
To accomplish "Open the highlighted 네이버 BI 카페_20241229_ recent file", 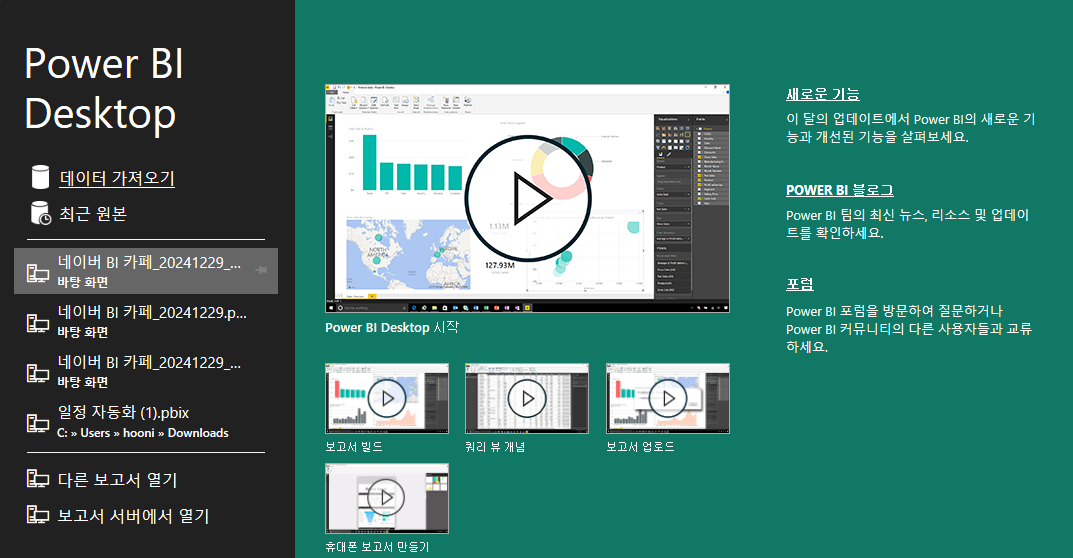I will point(146,271).
